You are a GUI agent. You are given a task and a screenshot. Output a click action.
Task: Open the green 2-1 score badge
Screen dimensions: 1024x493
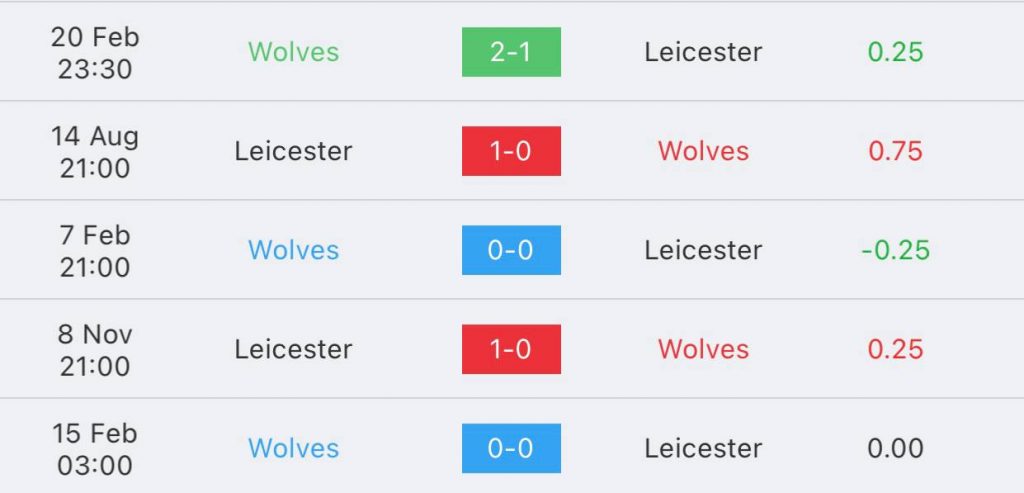[x=511, y=52]
